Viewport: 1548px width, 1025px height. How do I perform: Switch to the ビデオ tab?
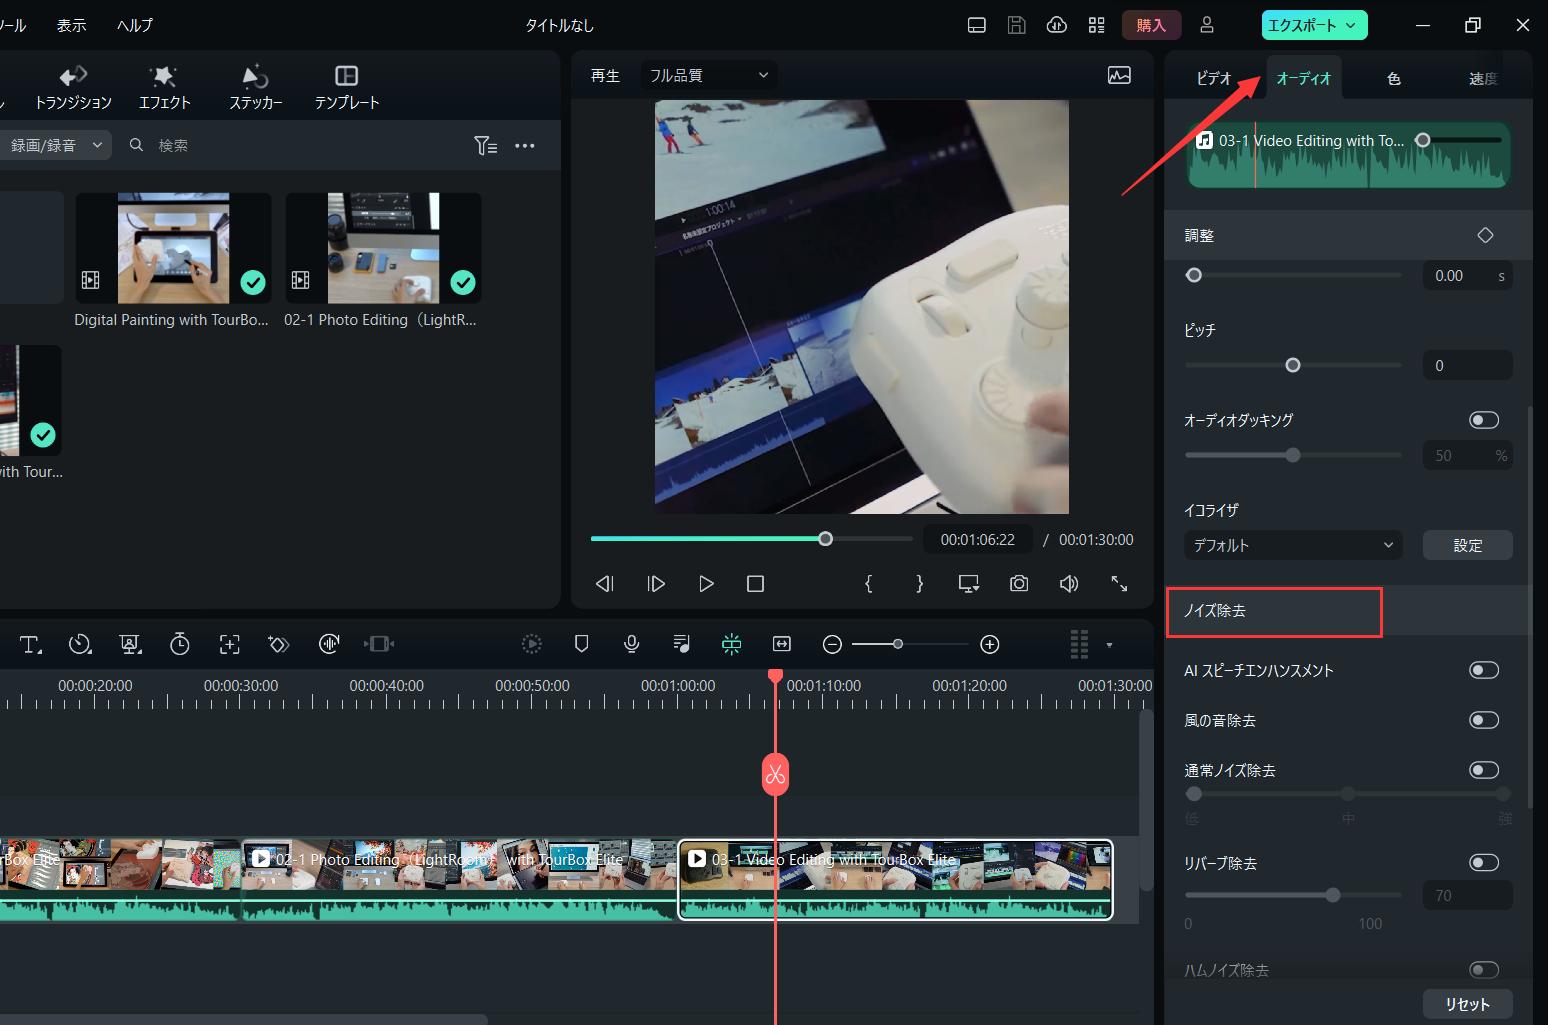tap(1213, 78)
